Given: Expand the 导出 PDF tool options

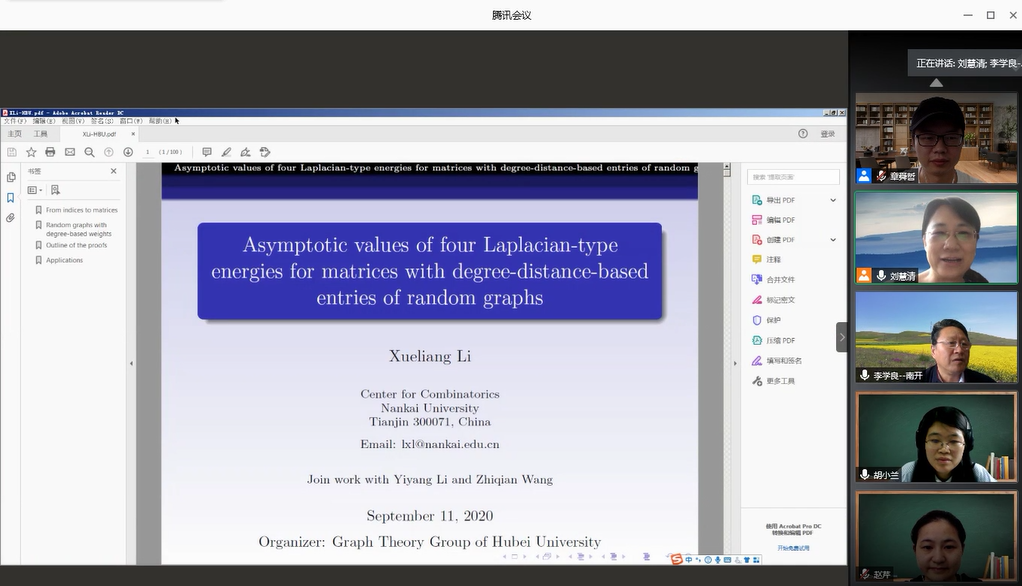Looking at the screenshot, I should click(833, 200).
